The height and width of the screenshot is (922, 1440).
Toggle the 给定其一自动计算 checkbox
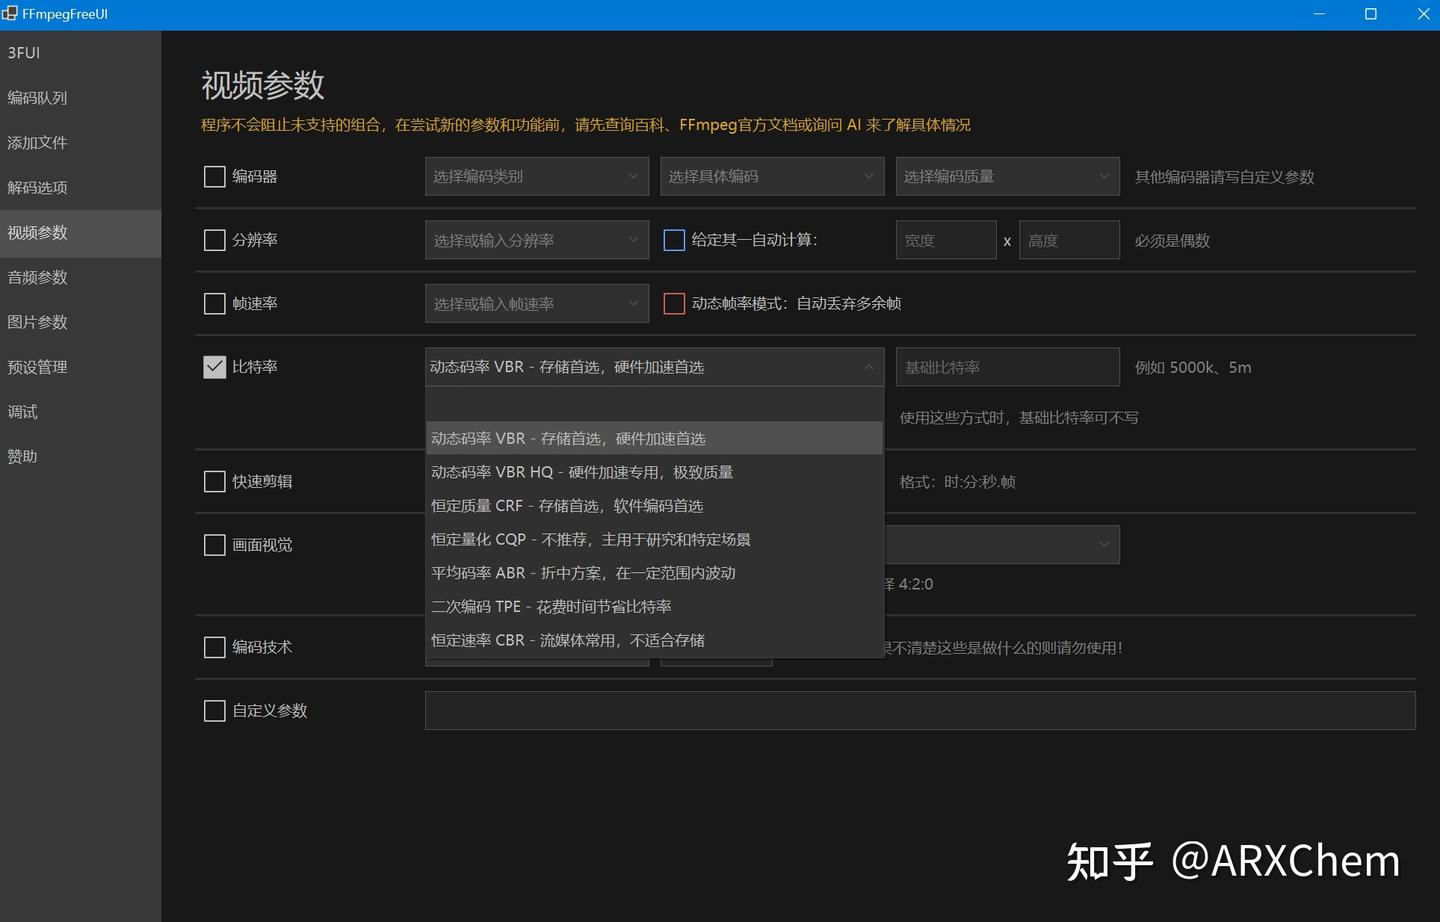[673, 240]
